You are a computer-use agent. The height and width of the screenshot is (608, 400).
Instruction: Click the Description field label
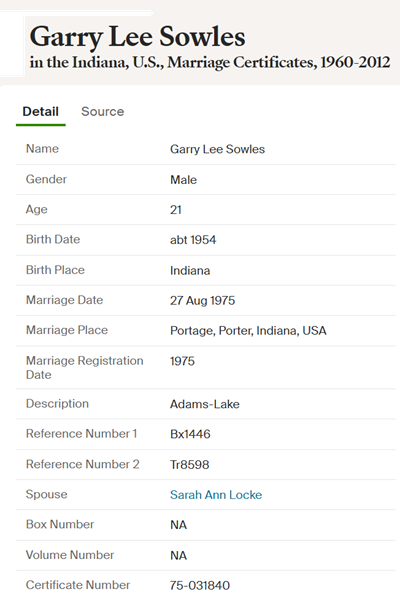point(57,404)
